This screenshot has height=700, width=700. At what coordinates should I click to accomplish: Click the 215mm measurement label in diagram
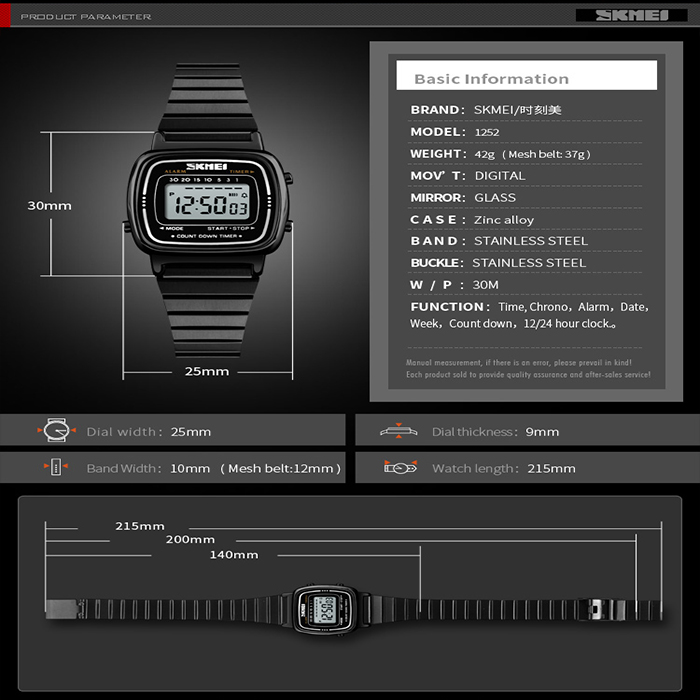(140, 526)
